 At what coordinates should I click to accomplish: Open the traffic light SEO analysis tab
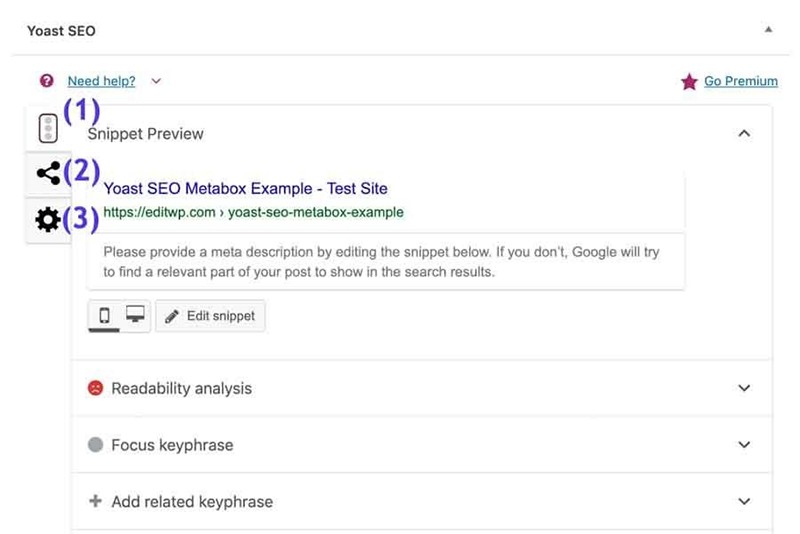pos(47,128)
